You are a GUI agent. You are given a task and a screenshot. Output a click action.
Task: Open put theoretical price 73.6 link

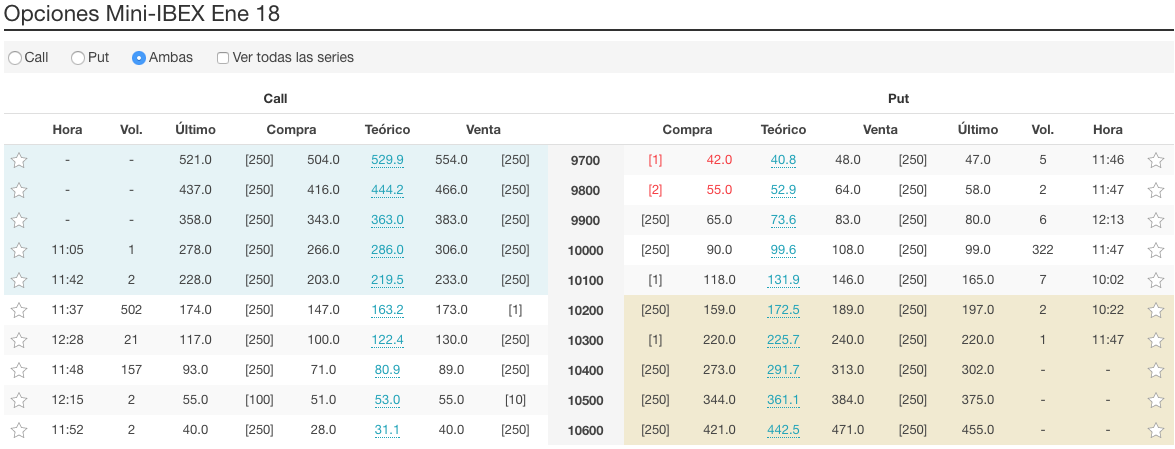783,220
